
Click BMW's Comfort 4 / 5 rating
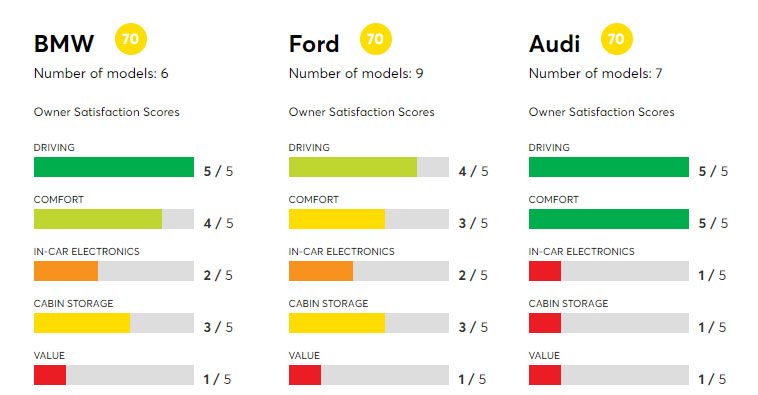(x=218, y=223)
